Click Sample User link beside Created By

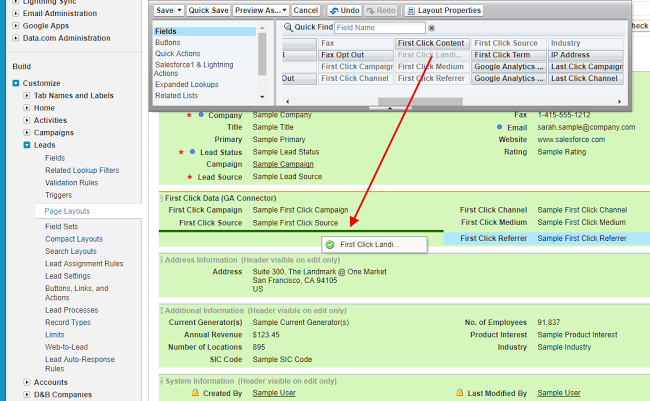[274, 393]
